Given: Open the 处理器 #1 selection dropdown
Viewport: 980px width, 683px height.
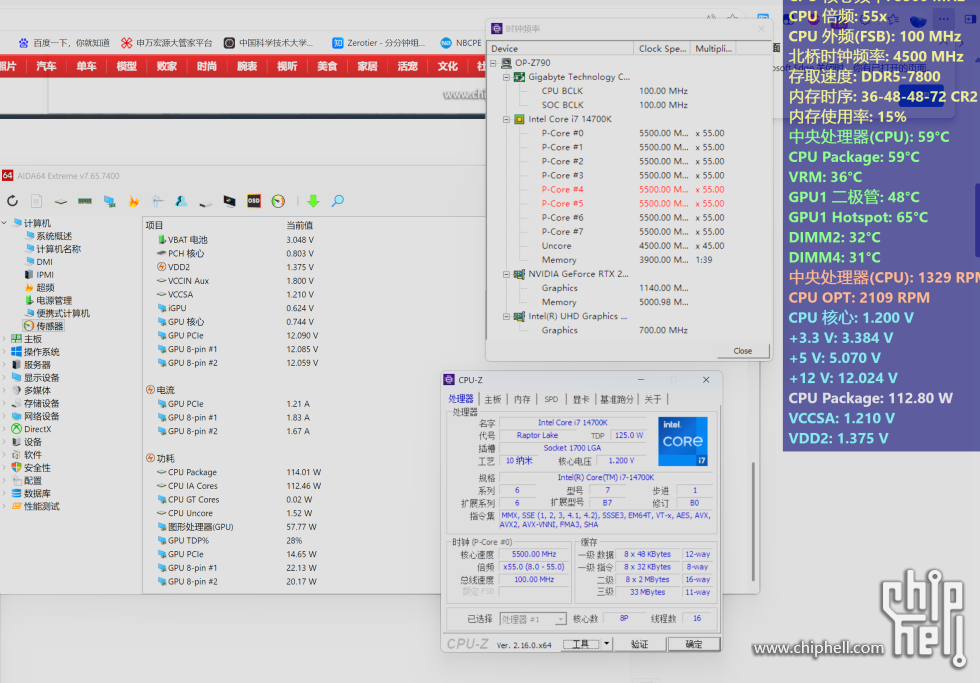Looking at the screenshot, I should 533,619.
